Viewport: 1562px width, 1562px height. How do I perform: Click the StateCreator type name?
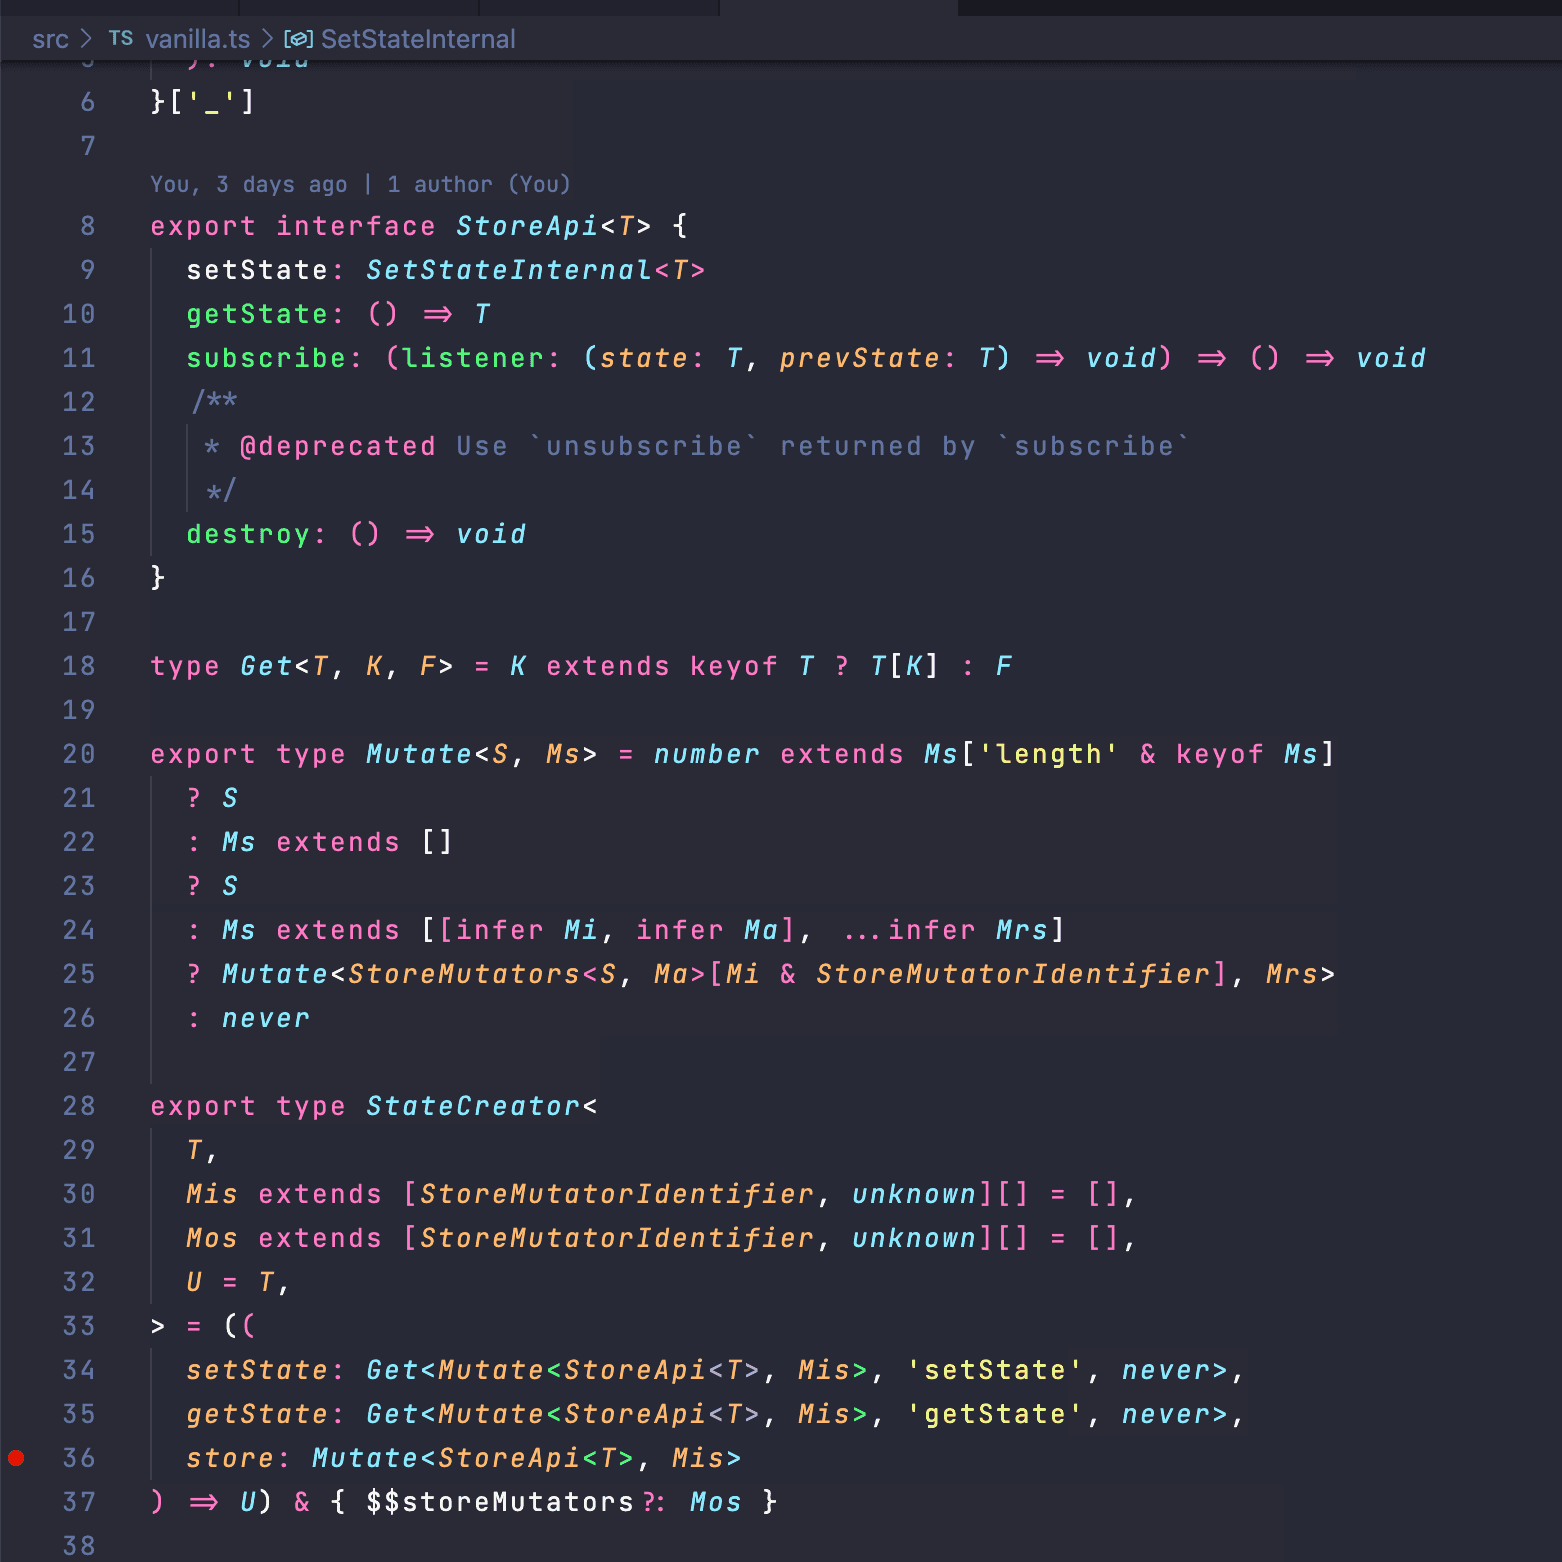click(472, 1106)
